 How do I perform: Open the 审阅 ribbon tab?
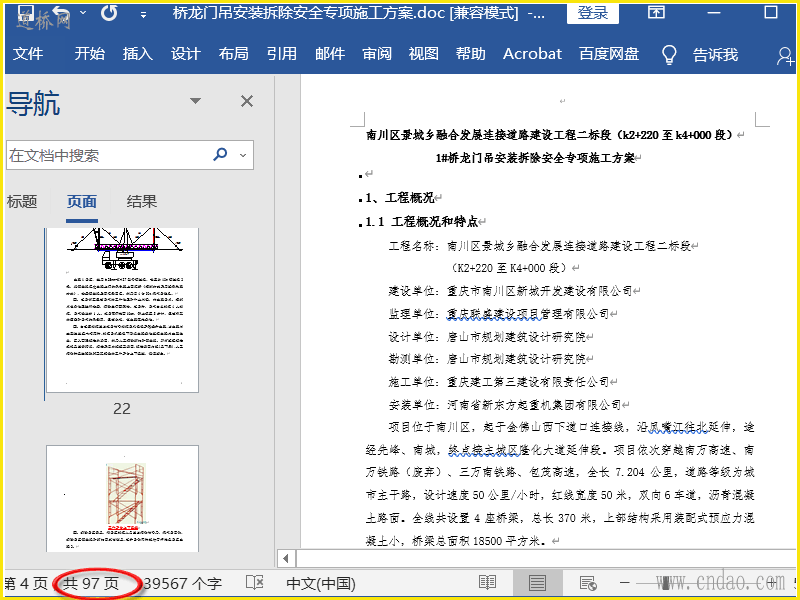(x=377, y=54)
